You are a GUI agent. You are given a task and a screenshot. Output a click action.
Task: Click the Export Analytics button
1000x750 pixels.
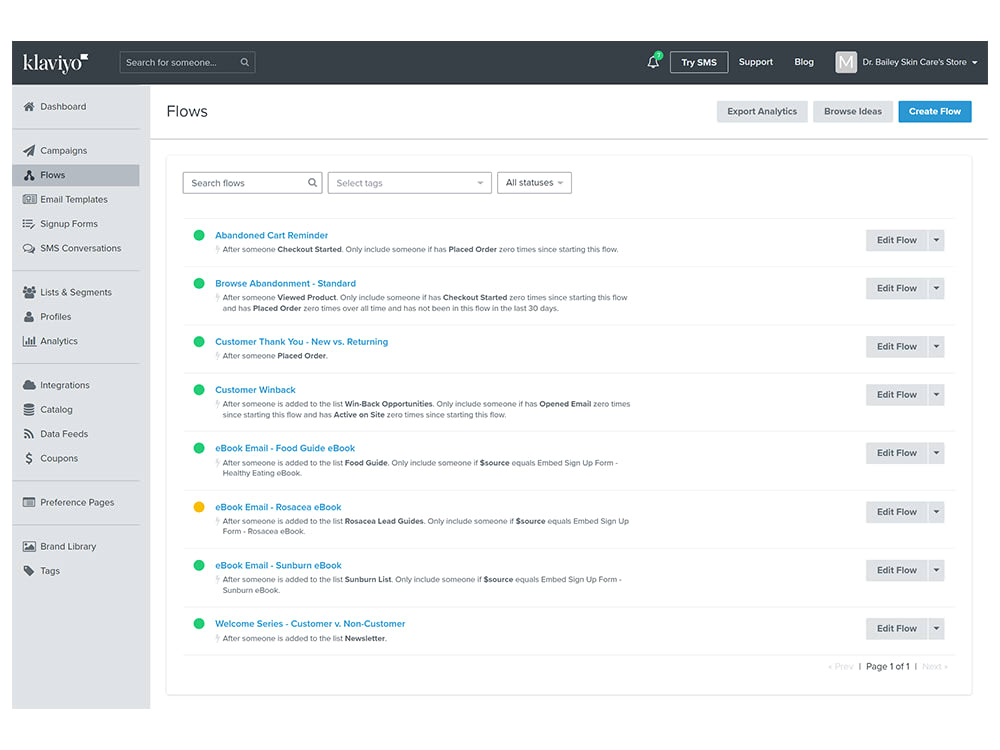pos(762,111)
